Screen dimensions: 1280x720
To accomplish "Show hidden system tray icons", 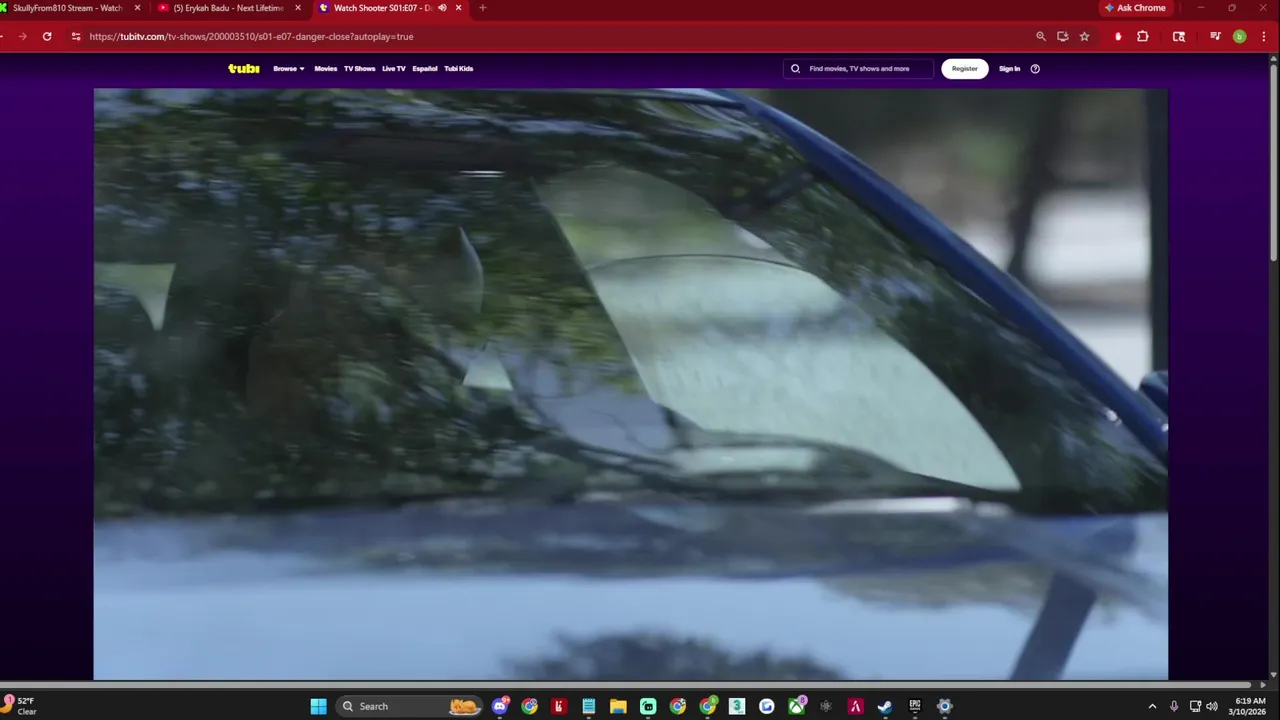I will 1152,706.
